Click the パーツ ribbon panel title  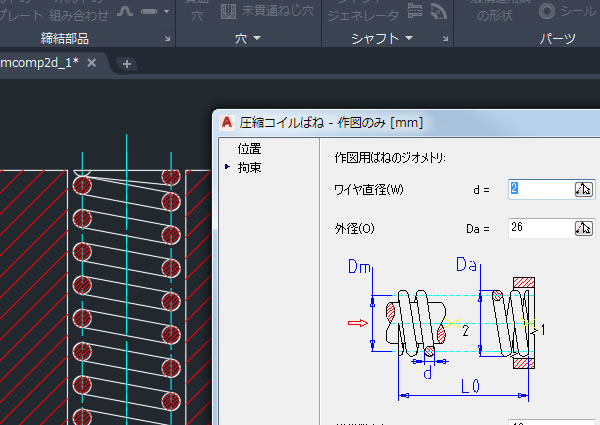coord(558,39)
